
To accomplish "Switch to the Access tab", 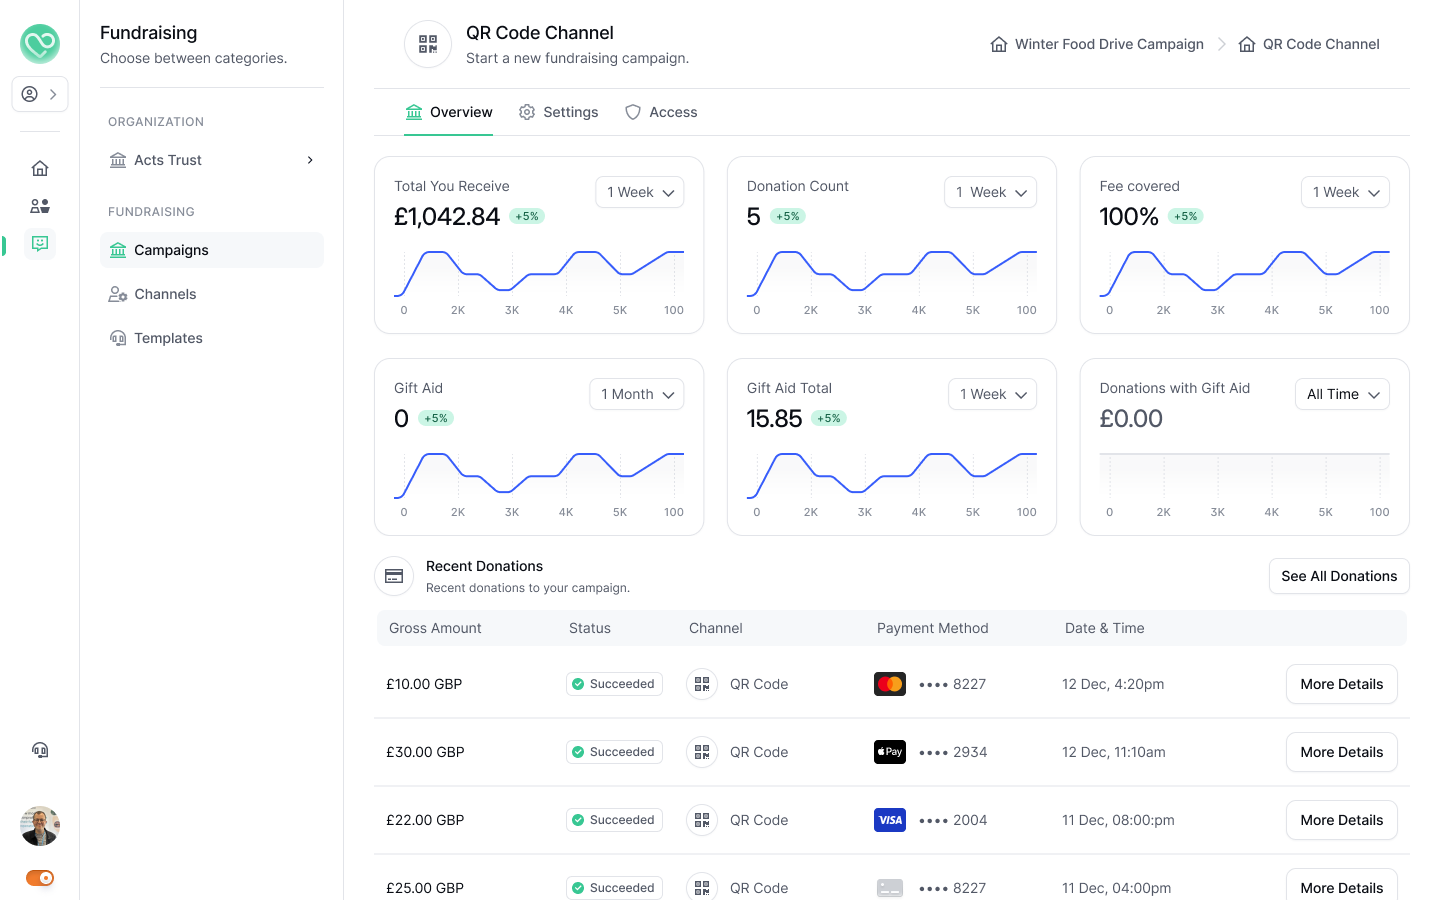I will click(661, 112).
